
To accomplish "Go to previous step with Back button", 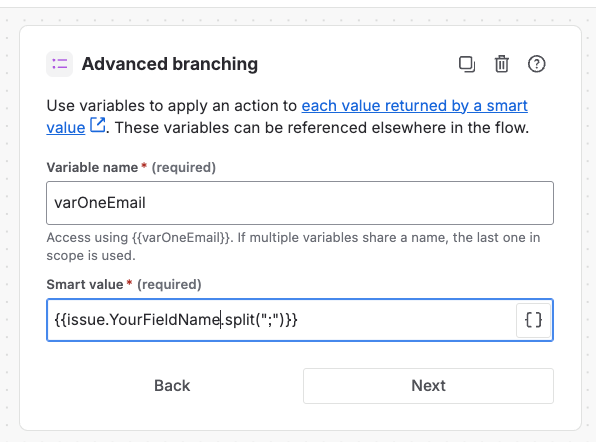I will tap(172, 386).
